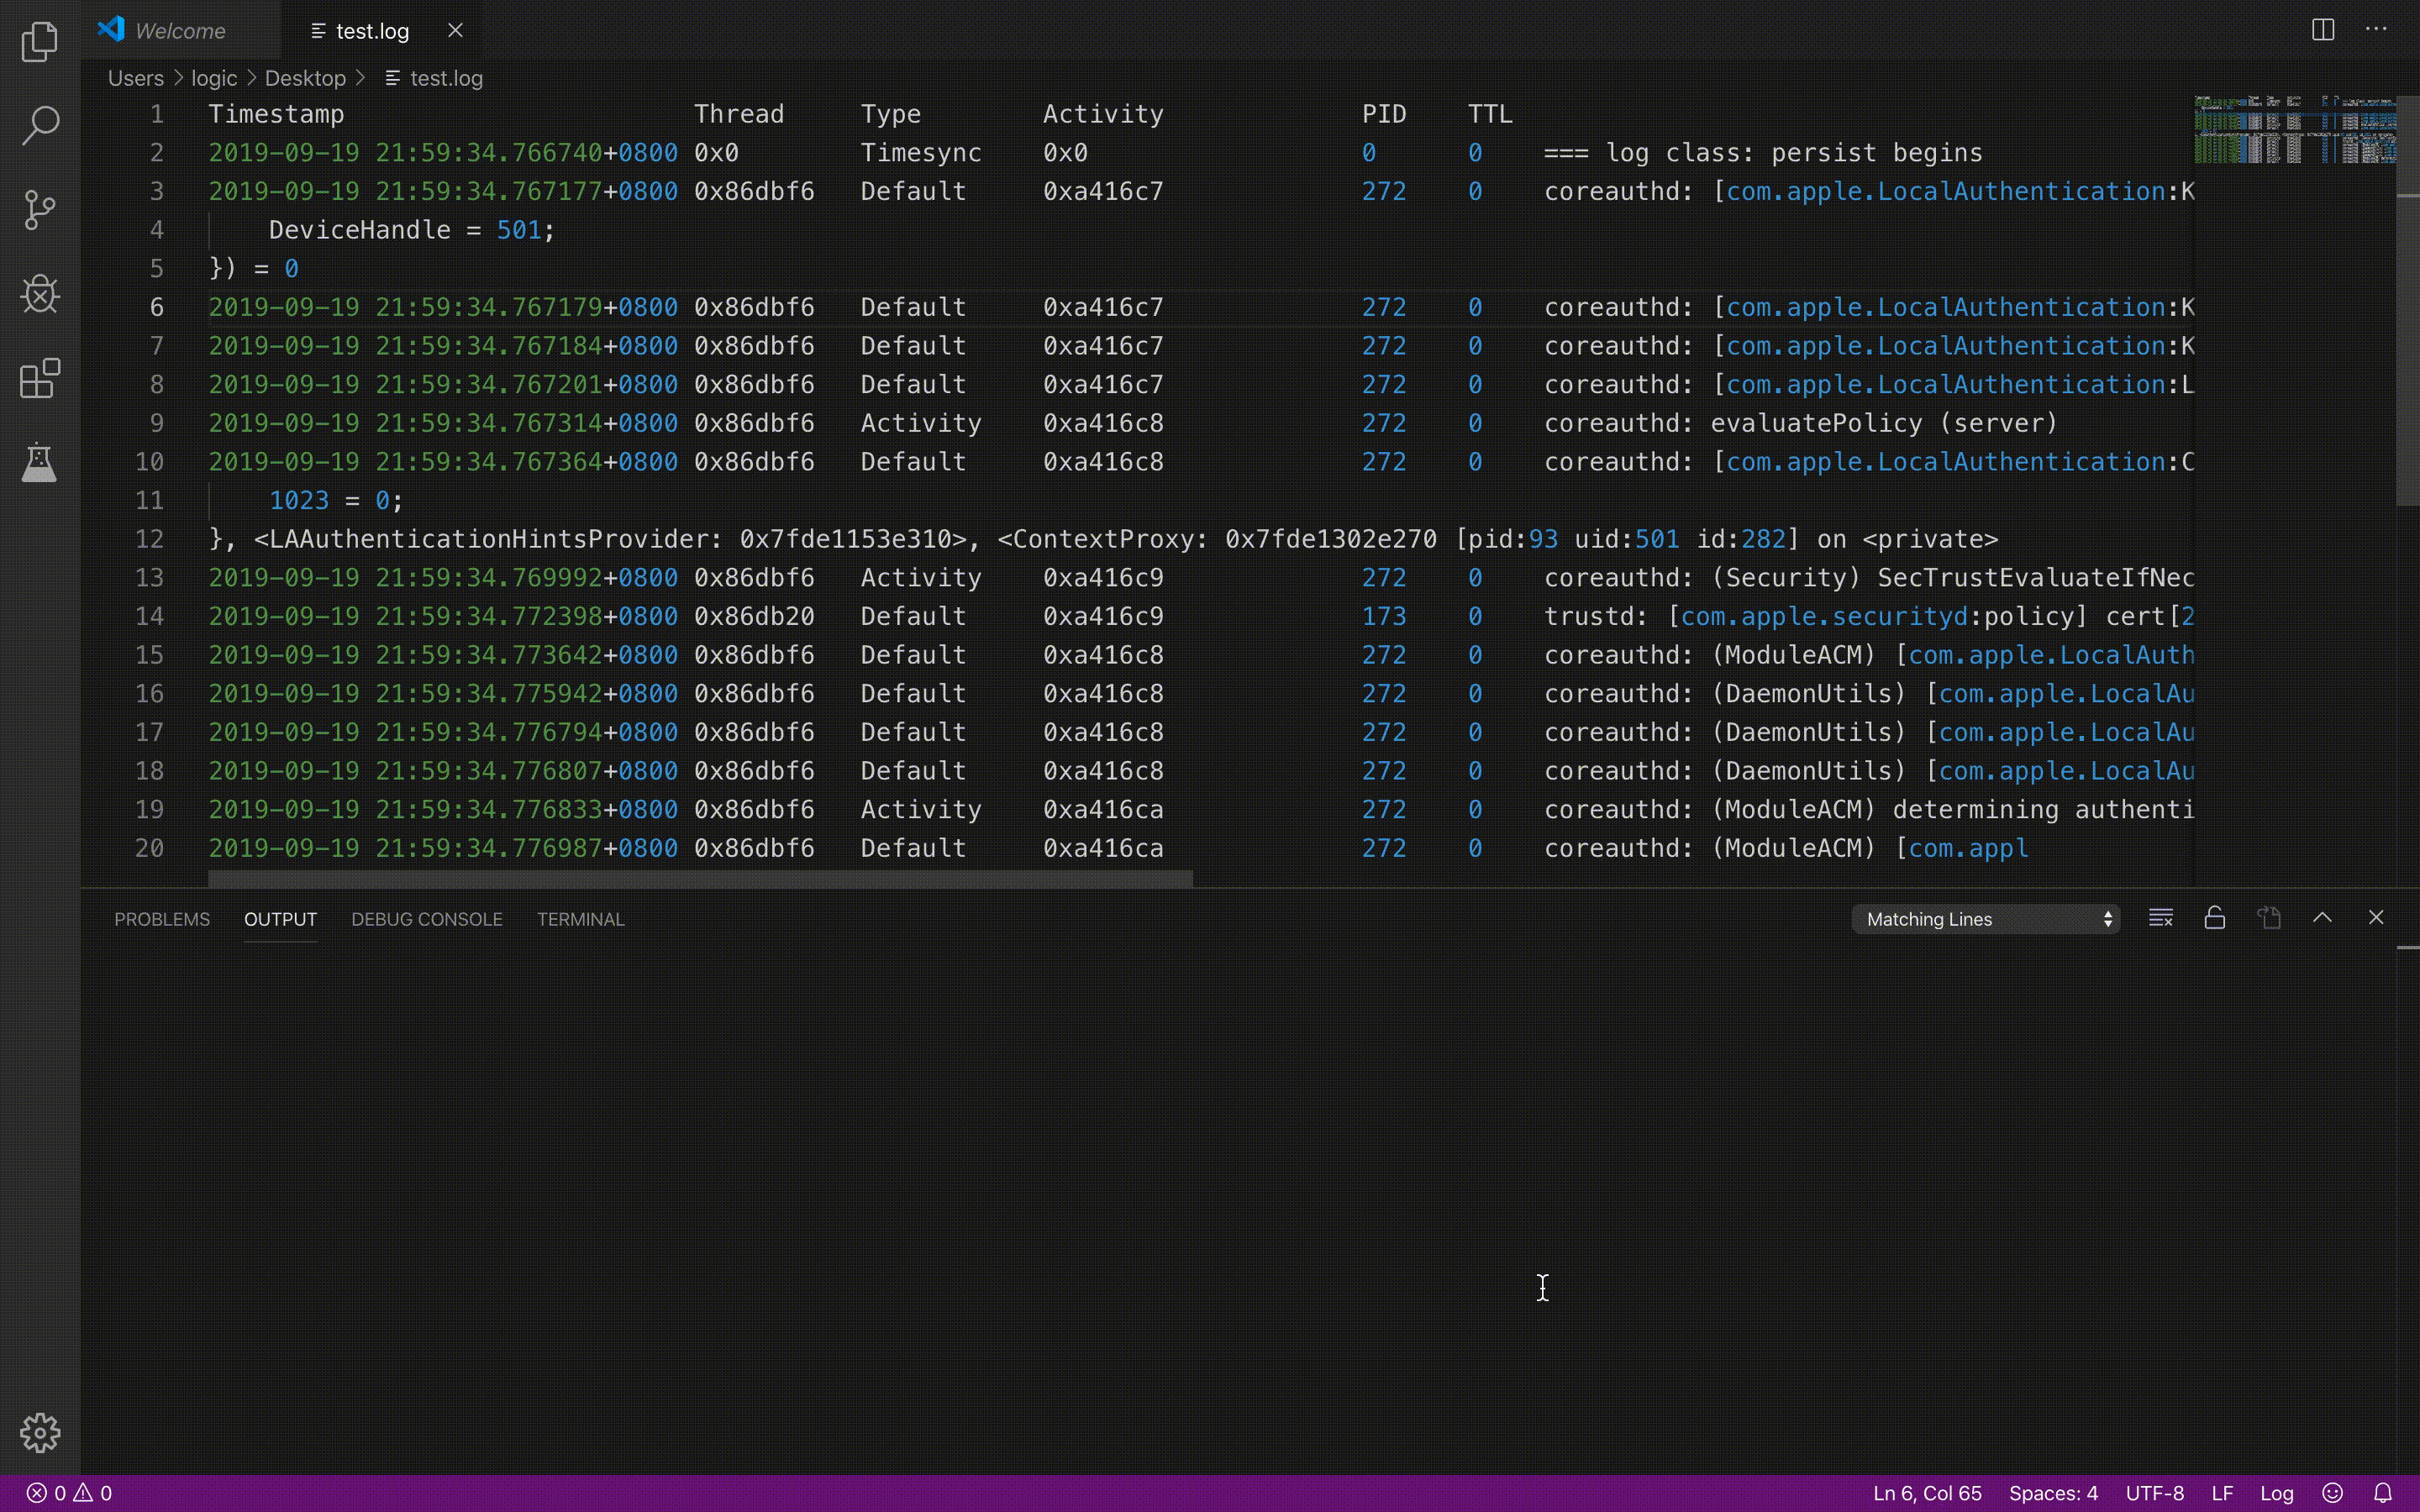Viewport: 2420px width, 1512px height.
Task: Open the Explorer view in activity bar
Action: pos(40,42)
